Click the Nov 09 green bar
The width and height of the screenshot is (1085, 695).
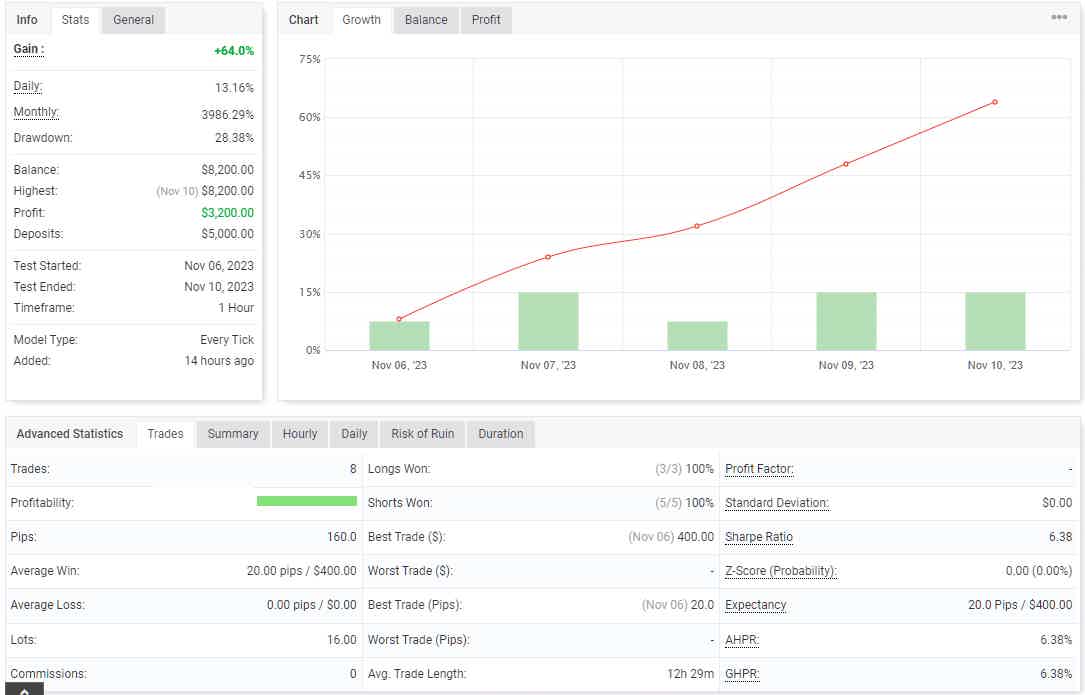click(x=846, y=321)
